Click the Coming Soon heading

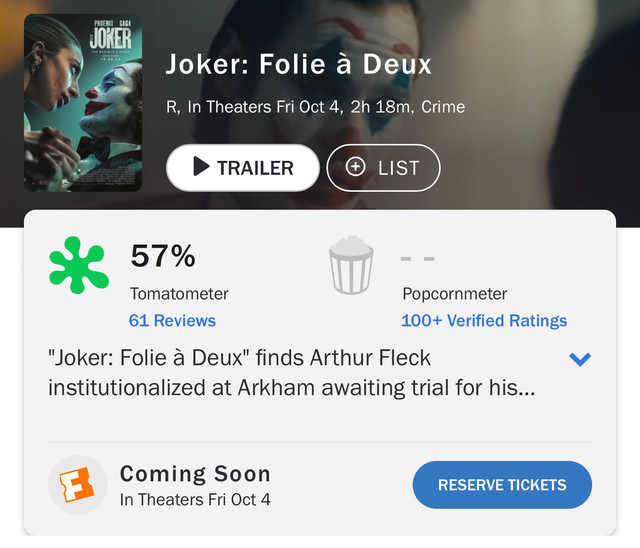(195, 474)
